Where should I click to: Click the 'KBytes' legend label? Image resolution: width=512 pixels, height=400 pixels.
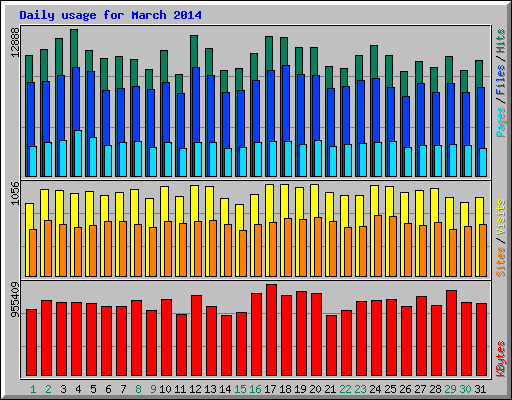(501, 359)
